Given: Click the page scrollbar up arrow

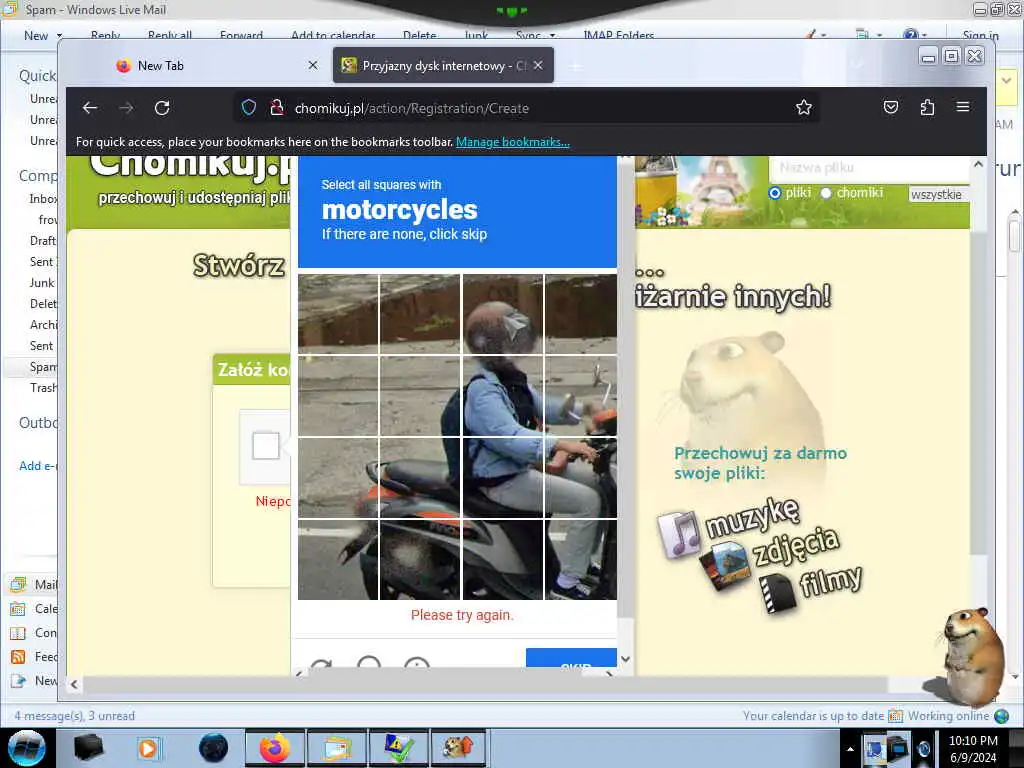Looking at the screenshot, I should pos(978,165).
